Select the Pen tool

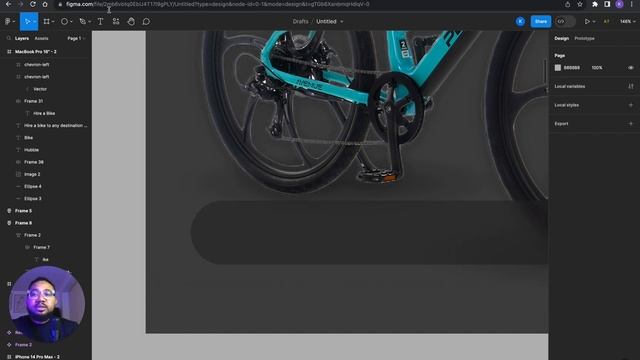[82, 22]
